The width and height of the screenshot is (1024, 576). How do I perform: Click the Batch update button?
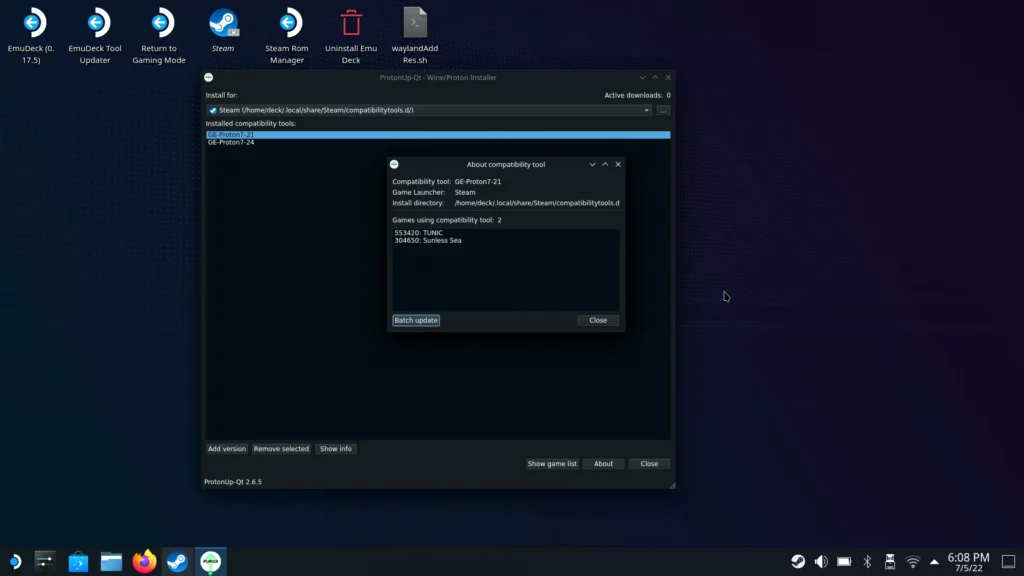tap(416, 321)
